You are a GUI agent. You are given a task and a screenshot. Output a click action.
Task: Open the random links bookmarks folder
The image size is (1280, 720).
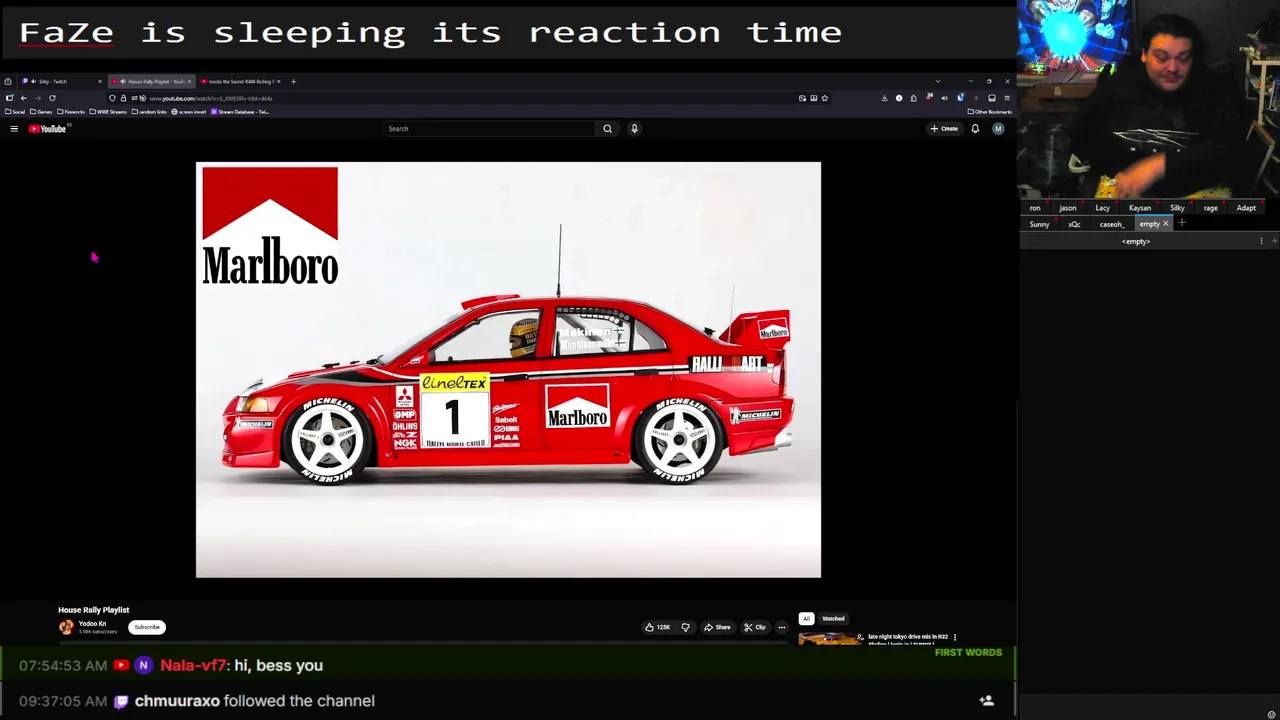click(x=150, y=112)
